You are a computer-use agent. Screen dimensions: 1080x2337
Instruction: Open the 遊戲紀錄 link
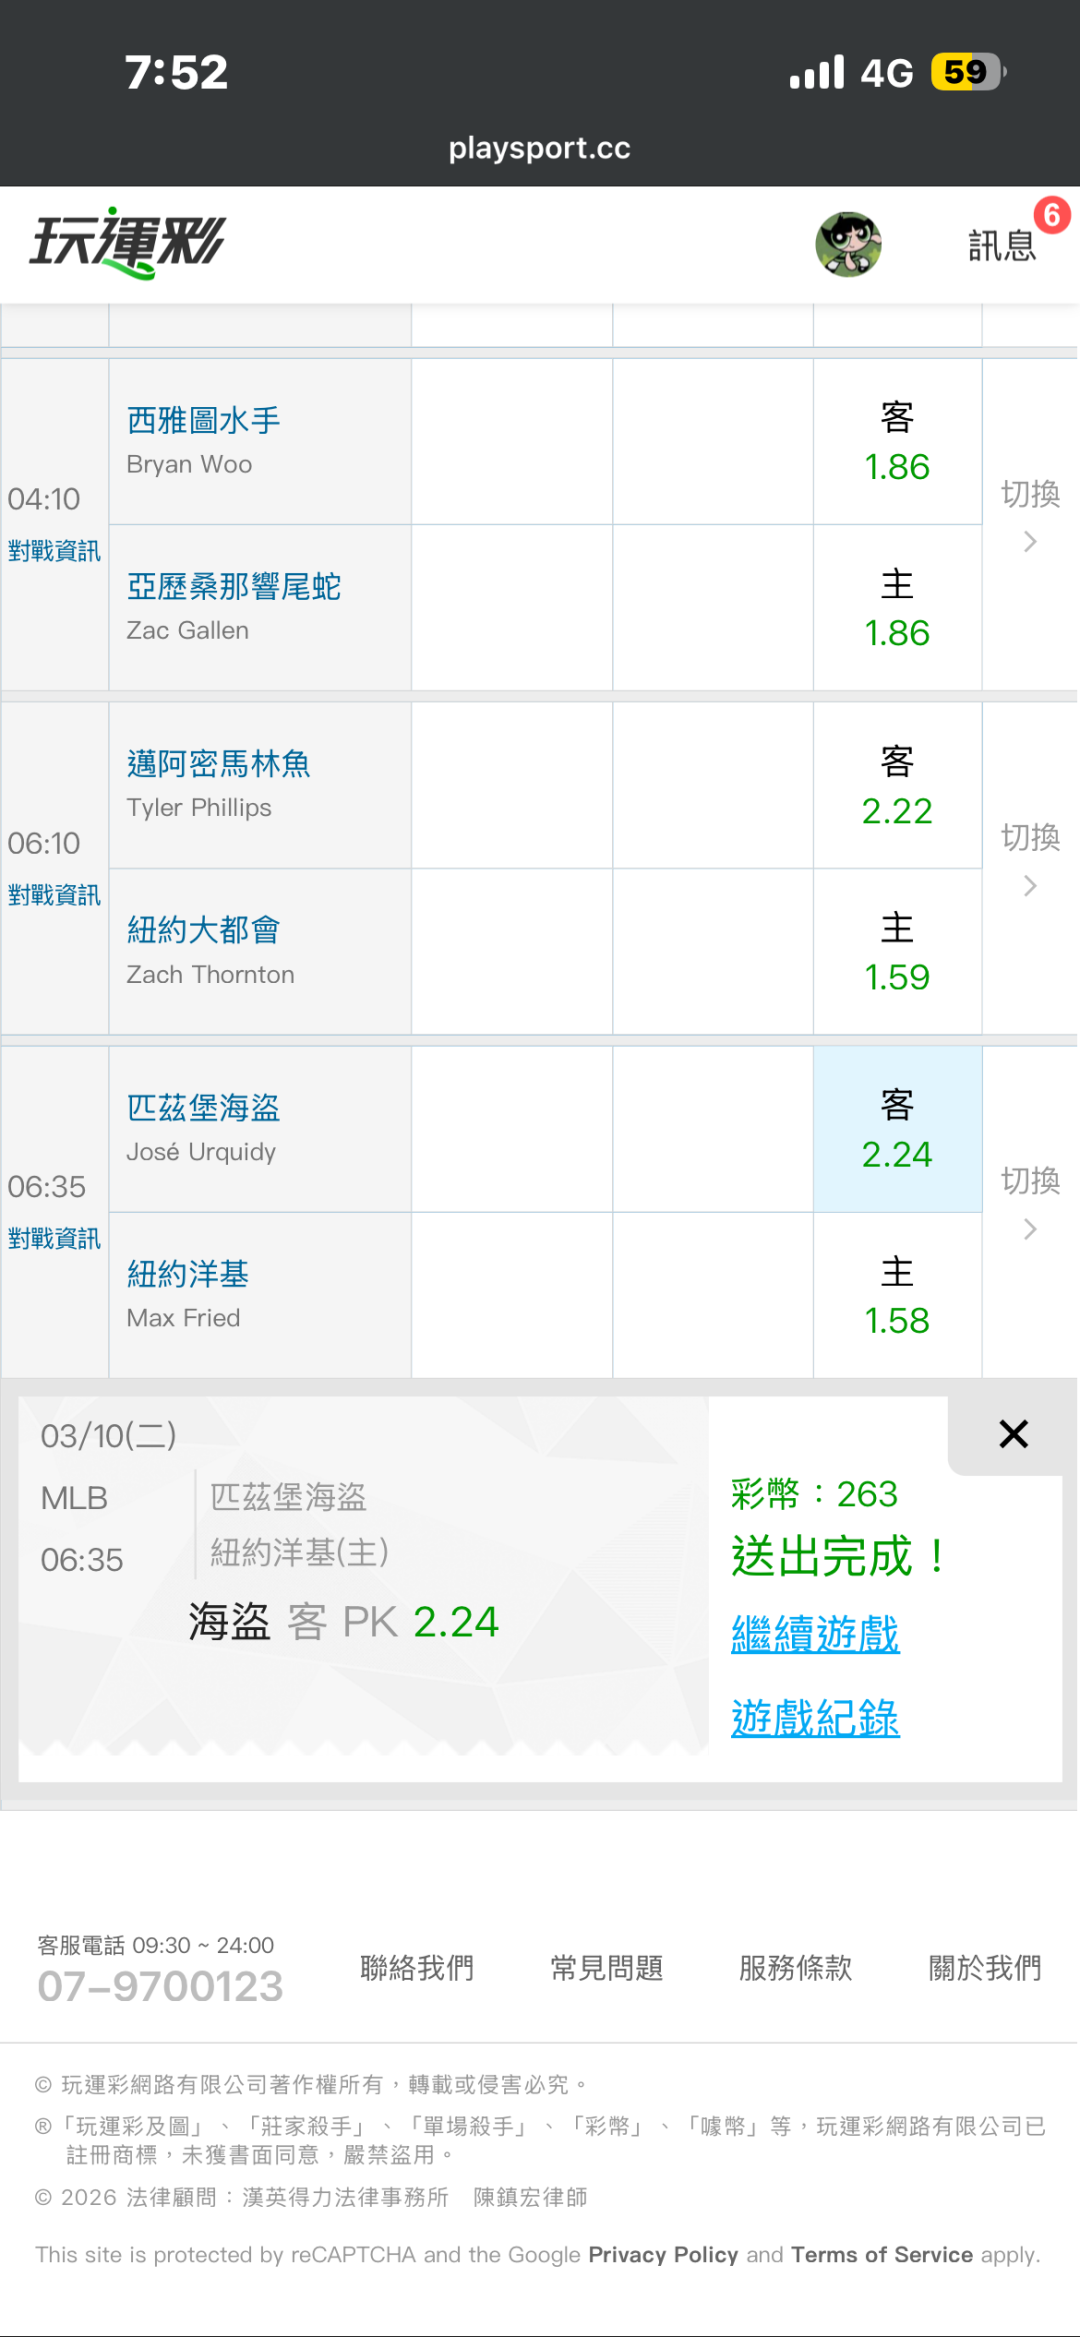pyautogui.click(x=815, y=1718)
